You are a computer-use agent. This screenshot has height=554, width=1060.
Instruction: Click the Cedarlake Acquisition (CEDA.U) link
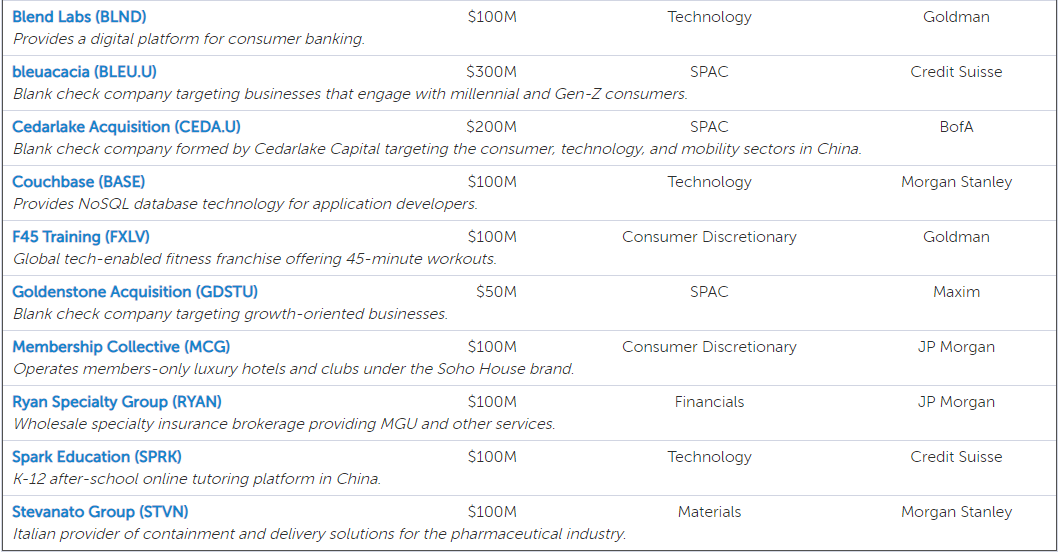(x=126, y=127)
